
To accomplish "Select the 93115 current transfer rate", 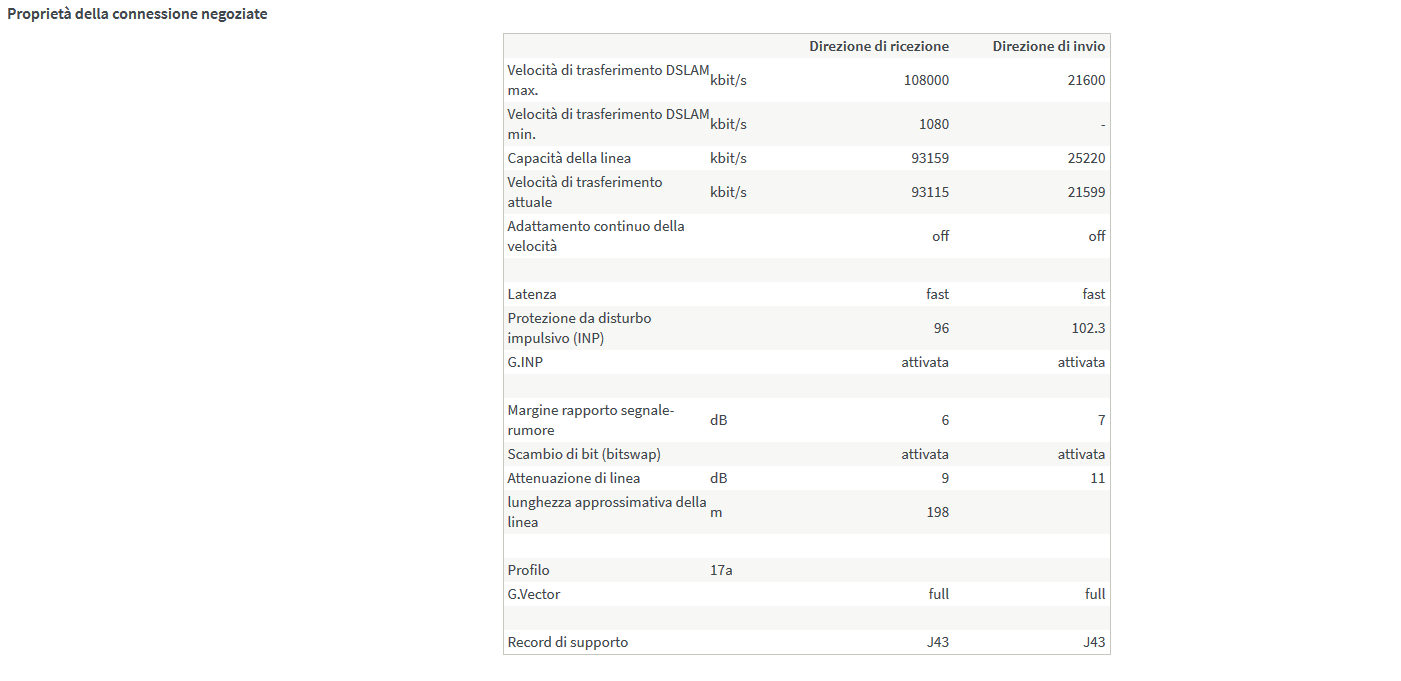I will [x=930, y=192].
